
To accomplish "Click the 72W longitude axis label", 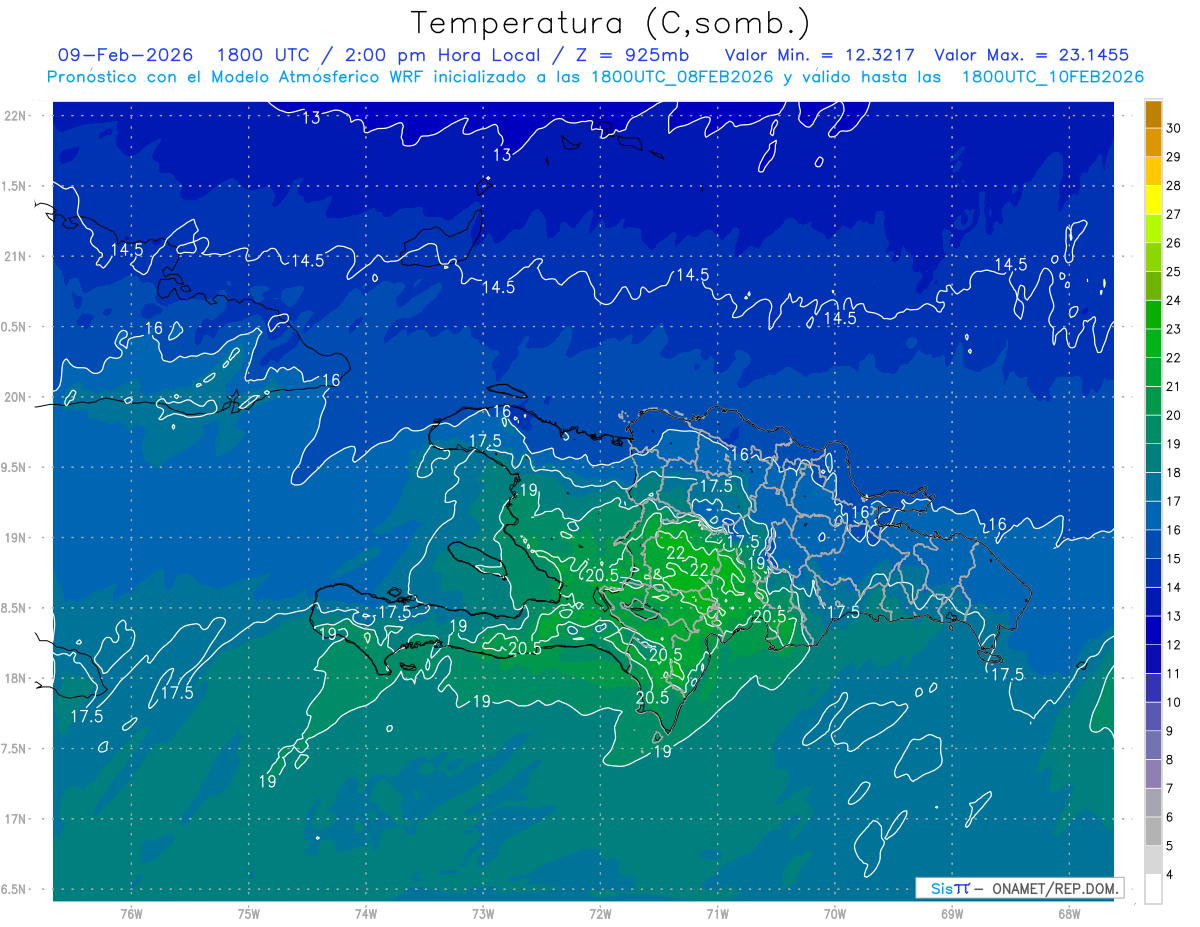I will pyautogui.click(x=600, y=914).
